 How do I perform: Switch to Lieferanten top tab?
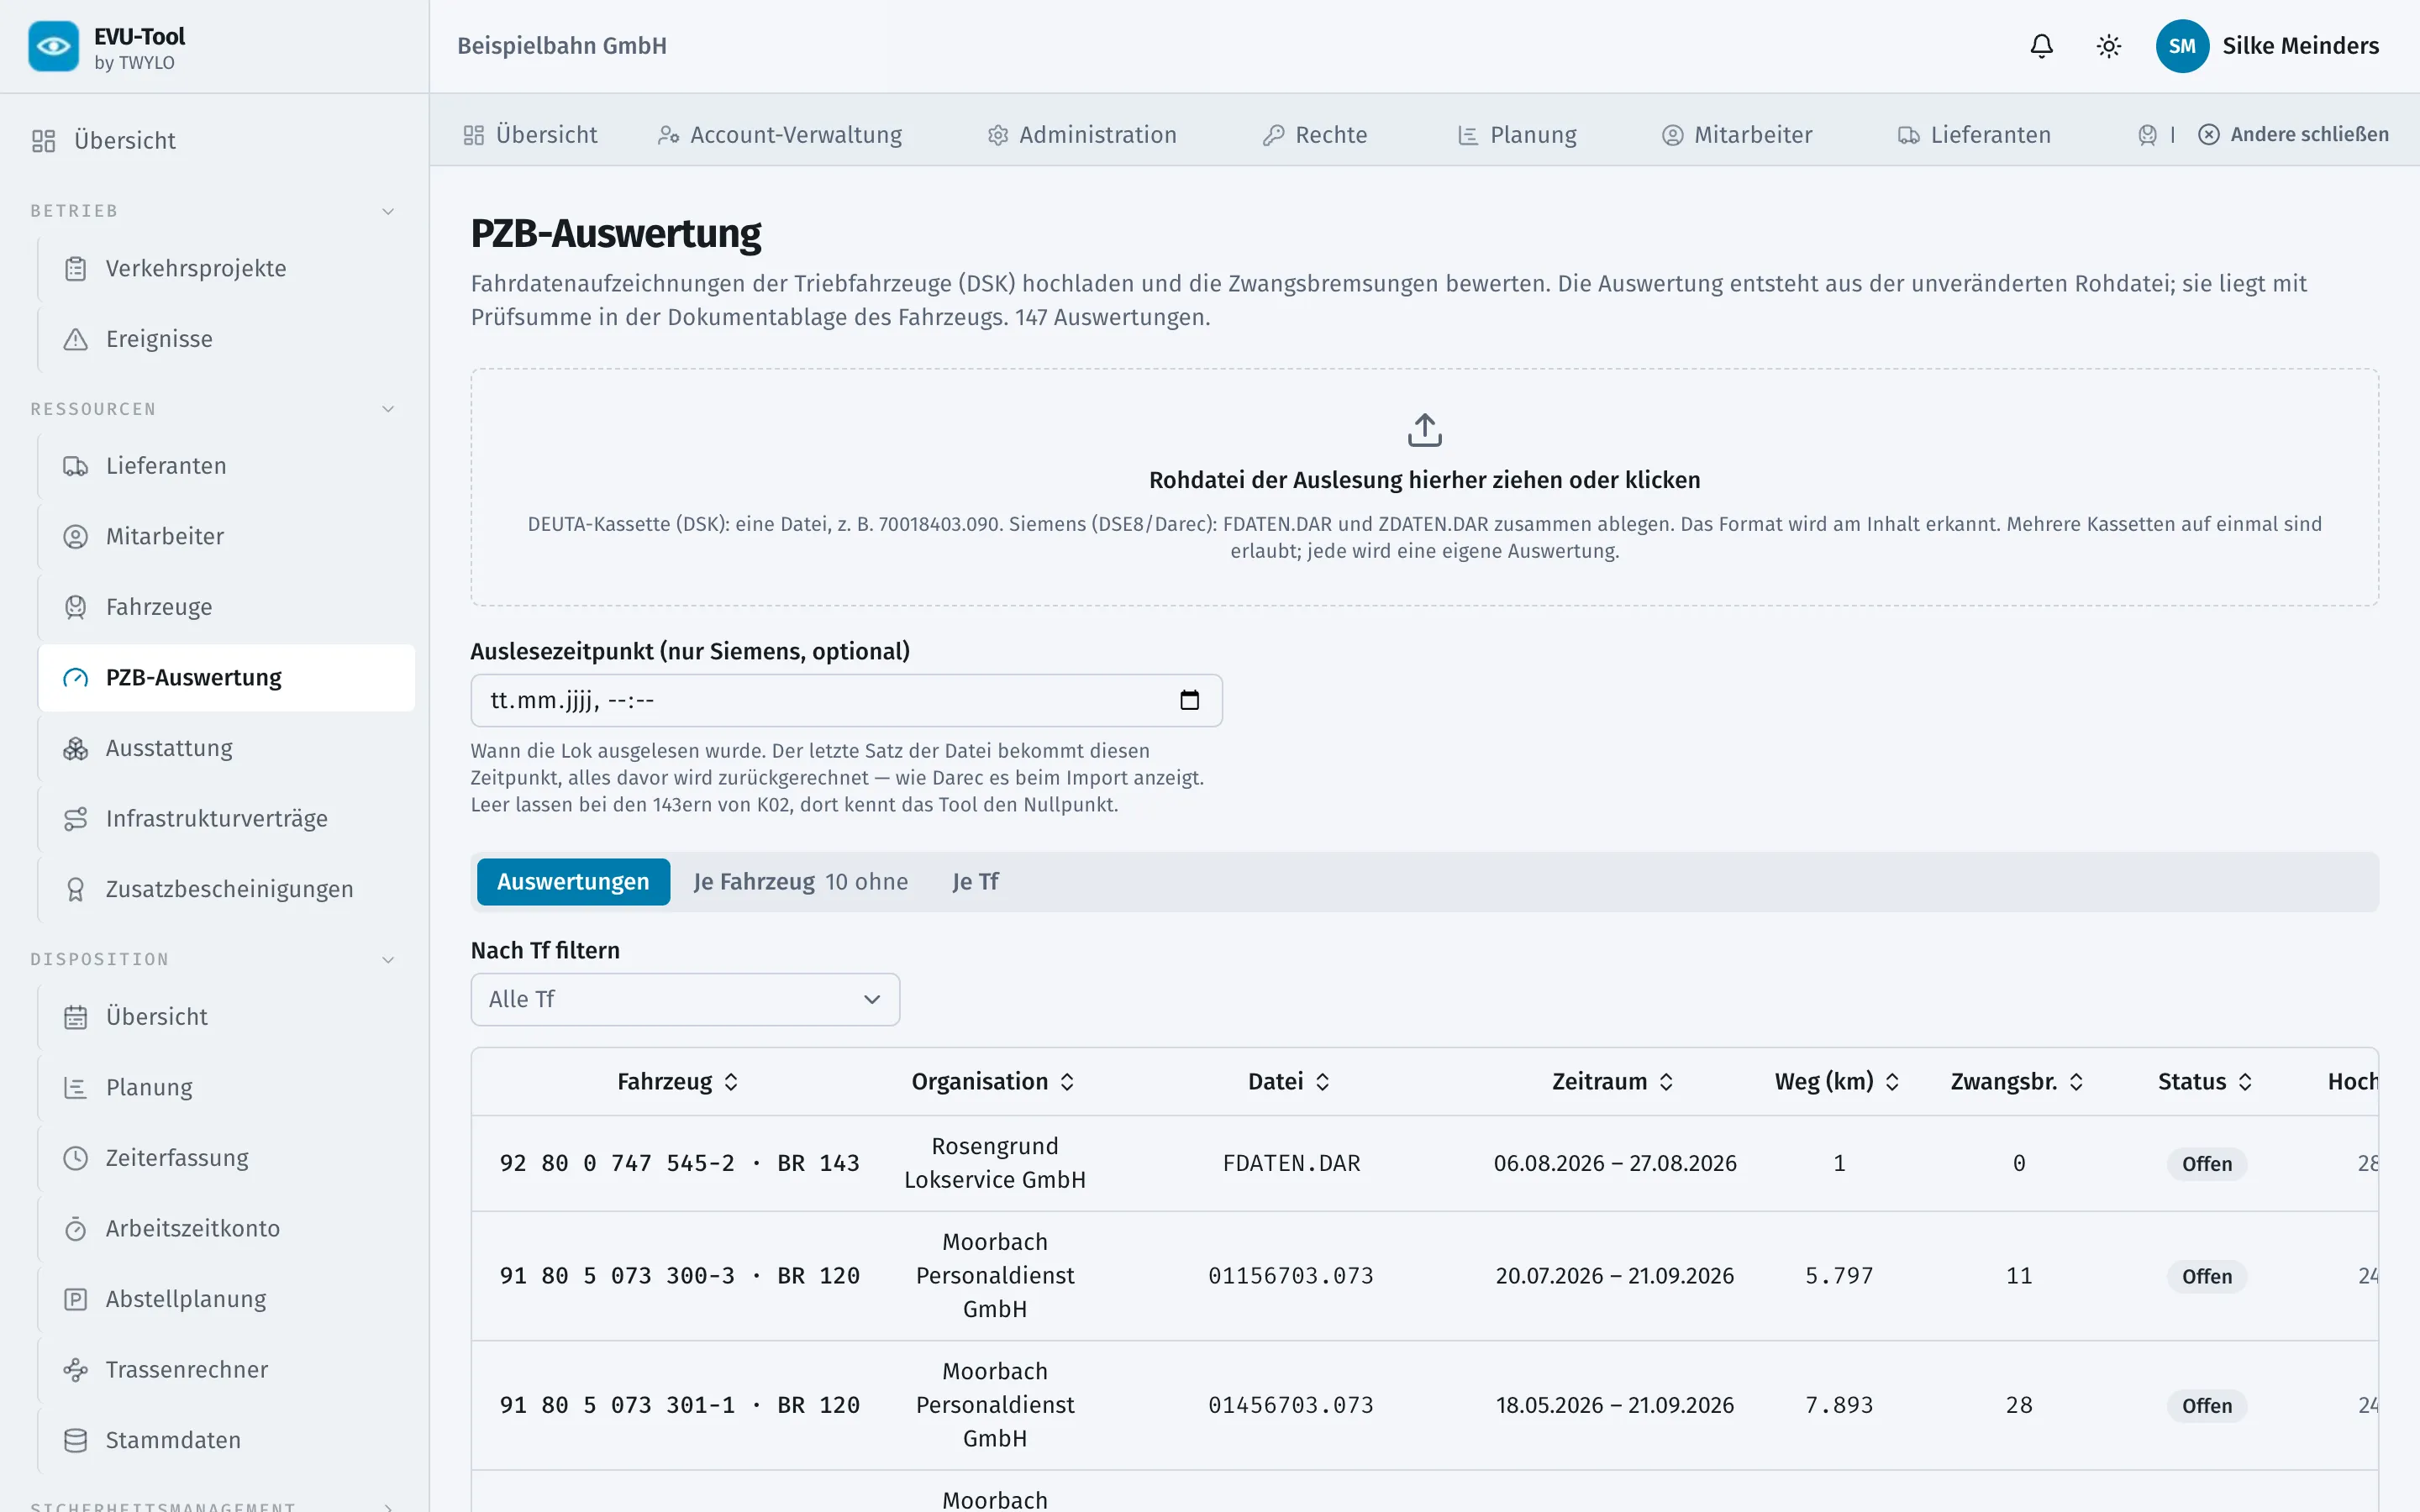[x=1974, y=135]
